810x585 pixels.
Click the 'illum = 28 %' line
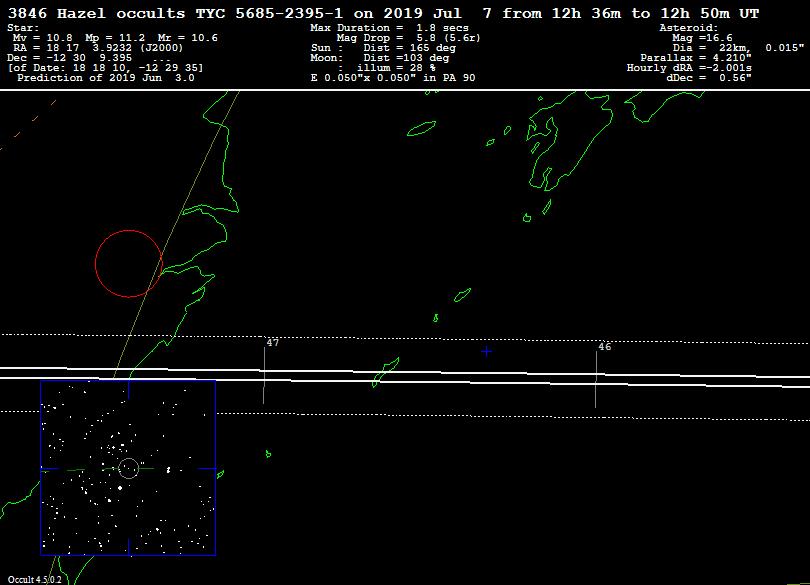396,68
